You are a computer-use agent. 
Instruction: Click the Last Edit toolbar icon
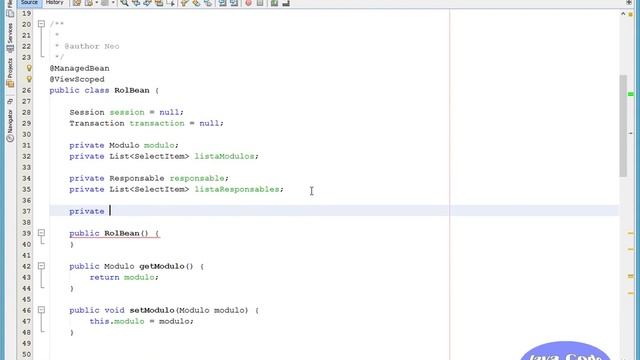click(x=76, y=3)
